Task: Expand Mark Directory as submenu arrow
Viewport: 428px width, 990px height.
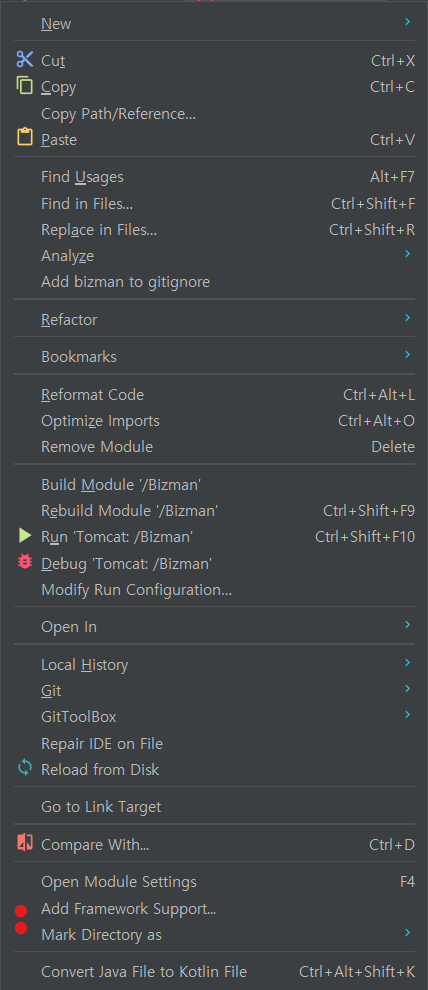Action: [408, 933]
